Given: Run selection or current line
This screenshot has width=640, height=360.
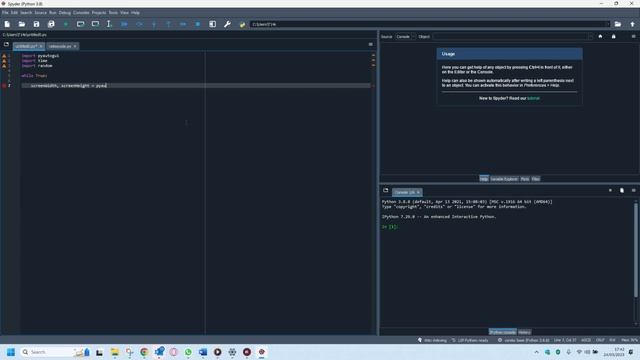Looking at the screenshot, I should click(109, 24).
